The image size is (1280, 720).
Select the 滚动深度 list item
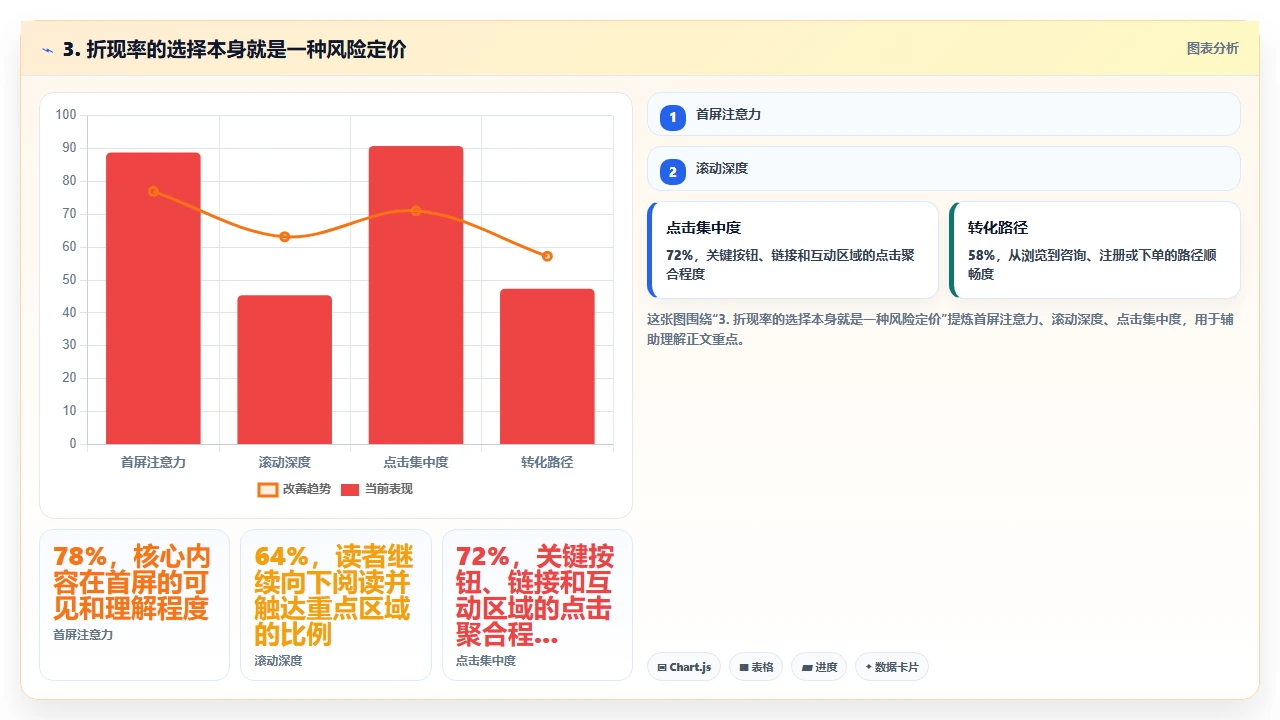[x=943, y=168]
